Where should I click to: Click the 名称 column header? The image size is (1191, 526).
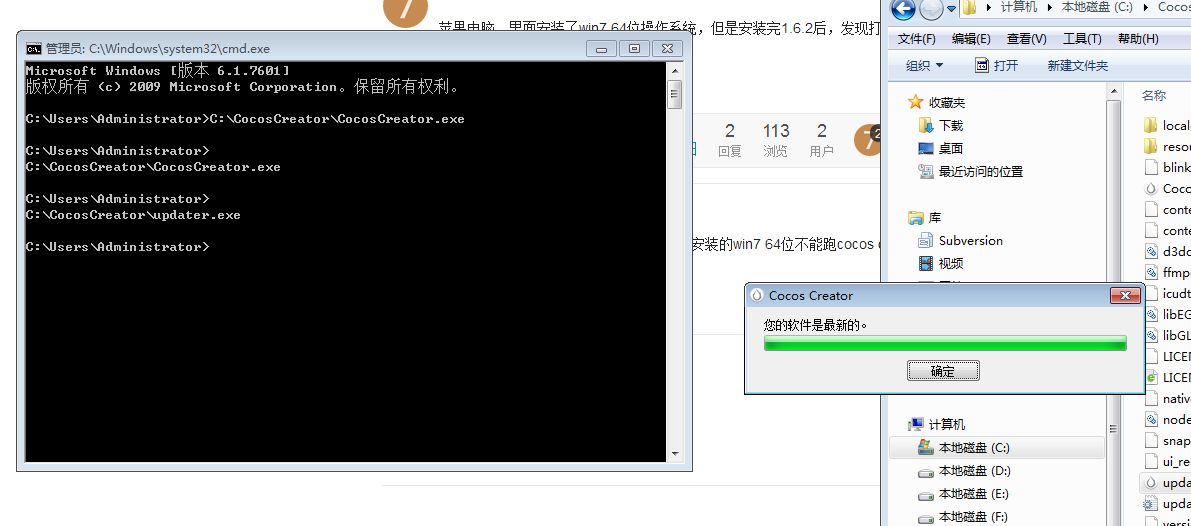(1154, 96)
